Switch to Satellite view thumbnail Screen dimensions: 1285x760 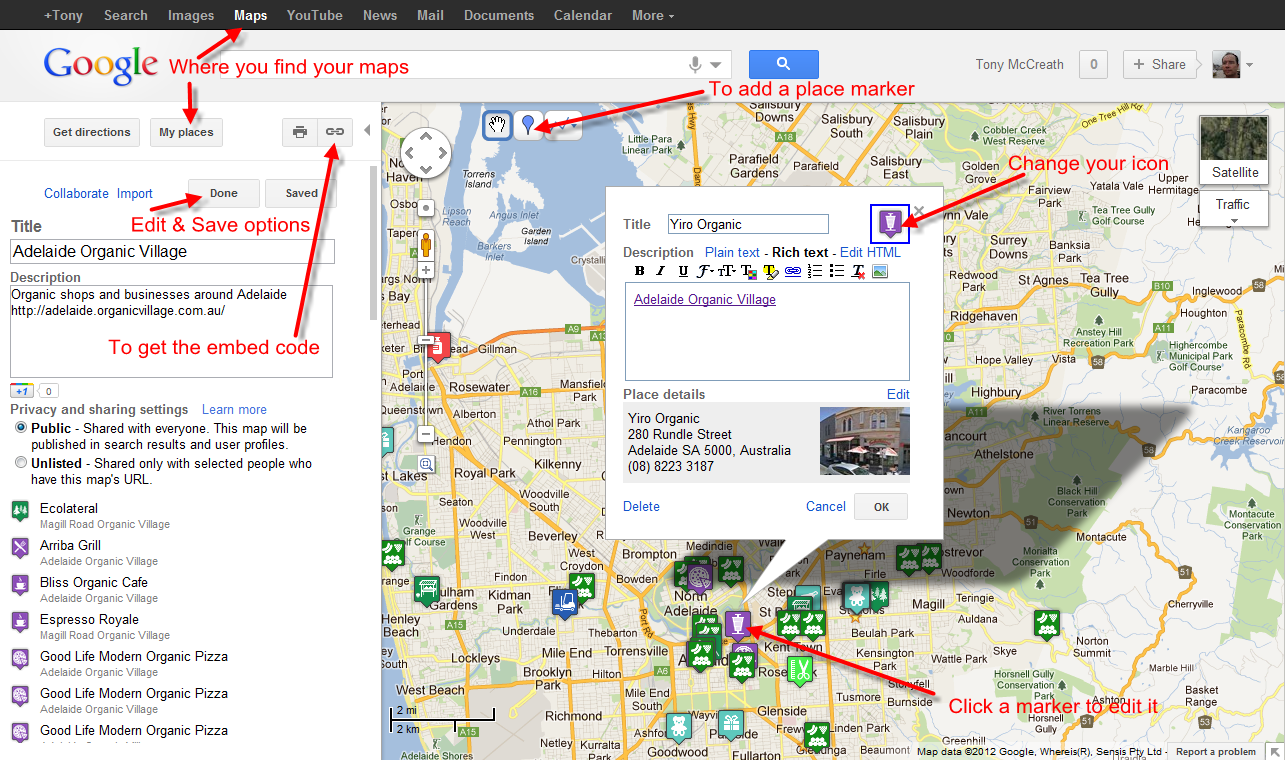pos(1235,149)
